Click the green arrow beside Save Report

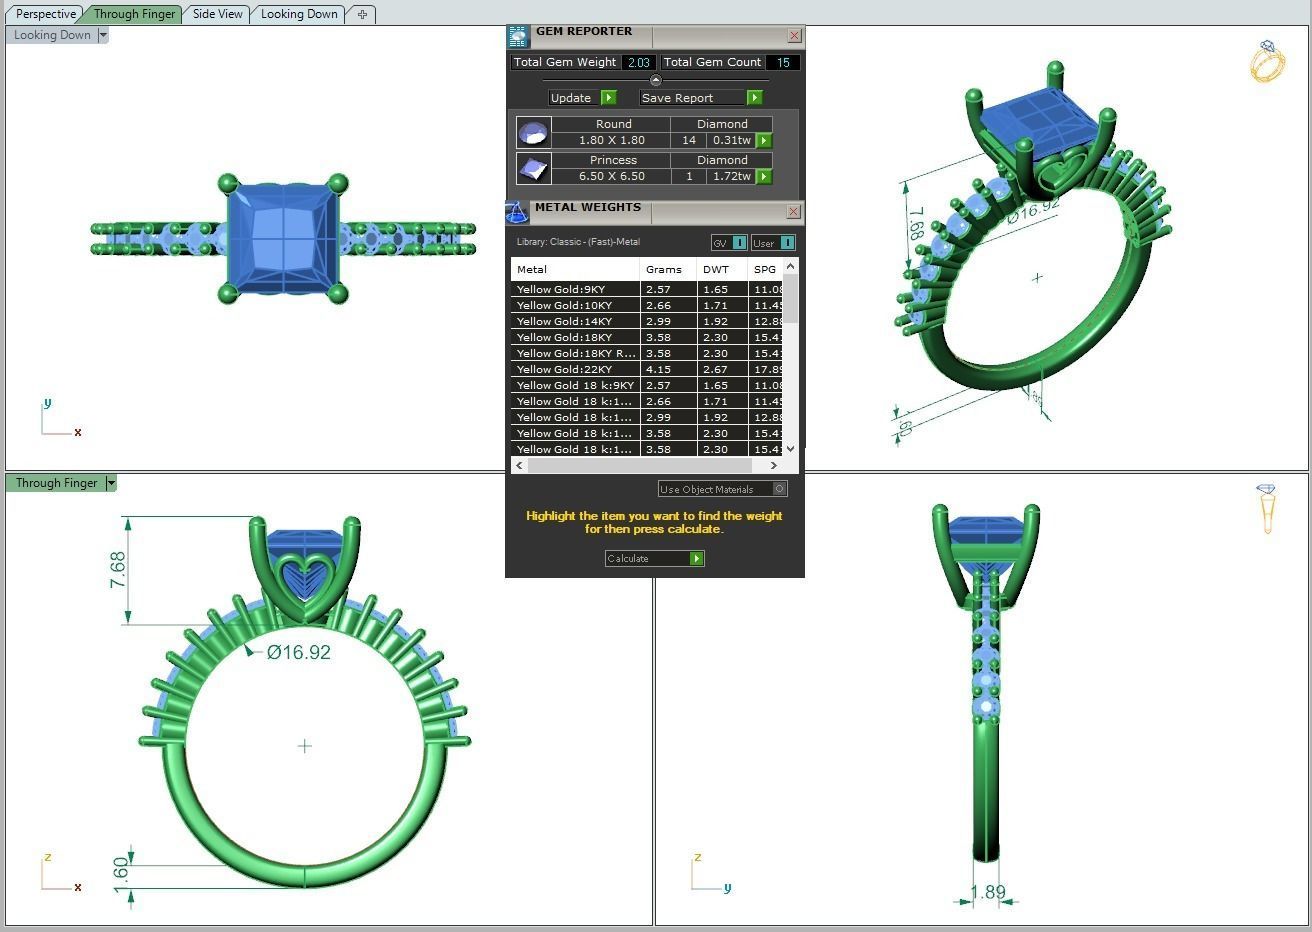(x=755, y=98)
